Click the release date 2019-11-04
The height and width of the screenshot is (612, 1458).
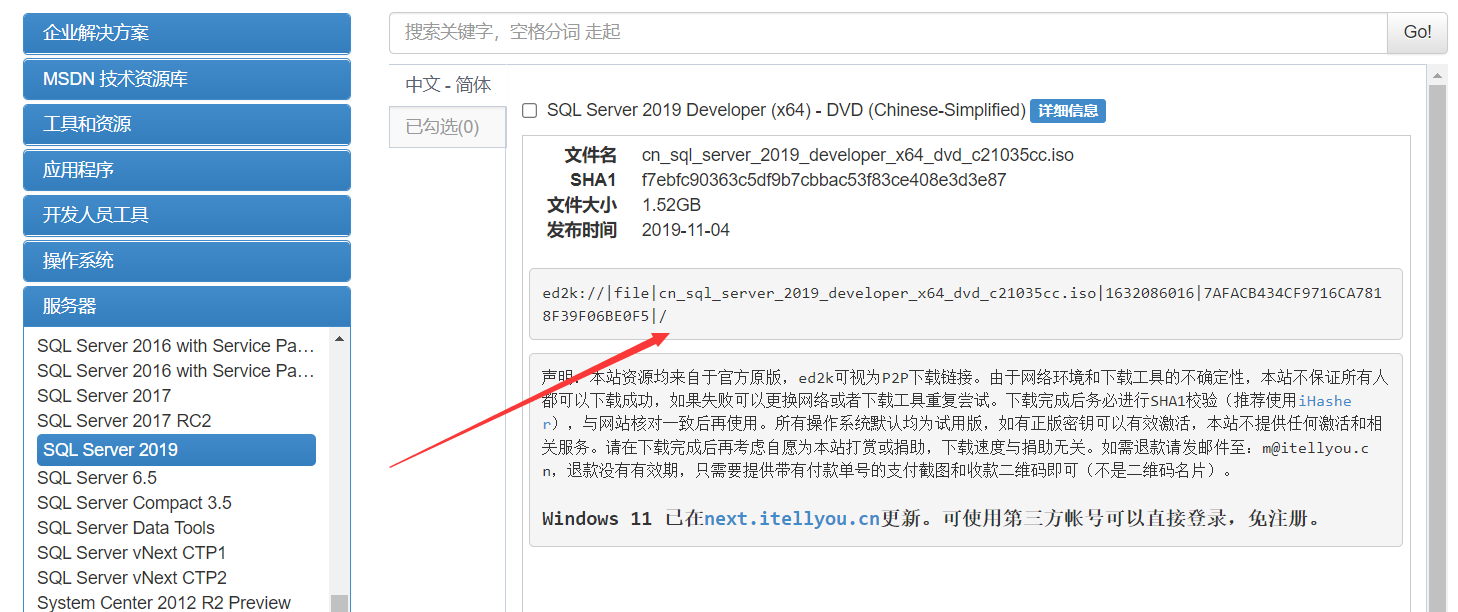[686, 230]
